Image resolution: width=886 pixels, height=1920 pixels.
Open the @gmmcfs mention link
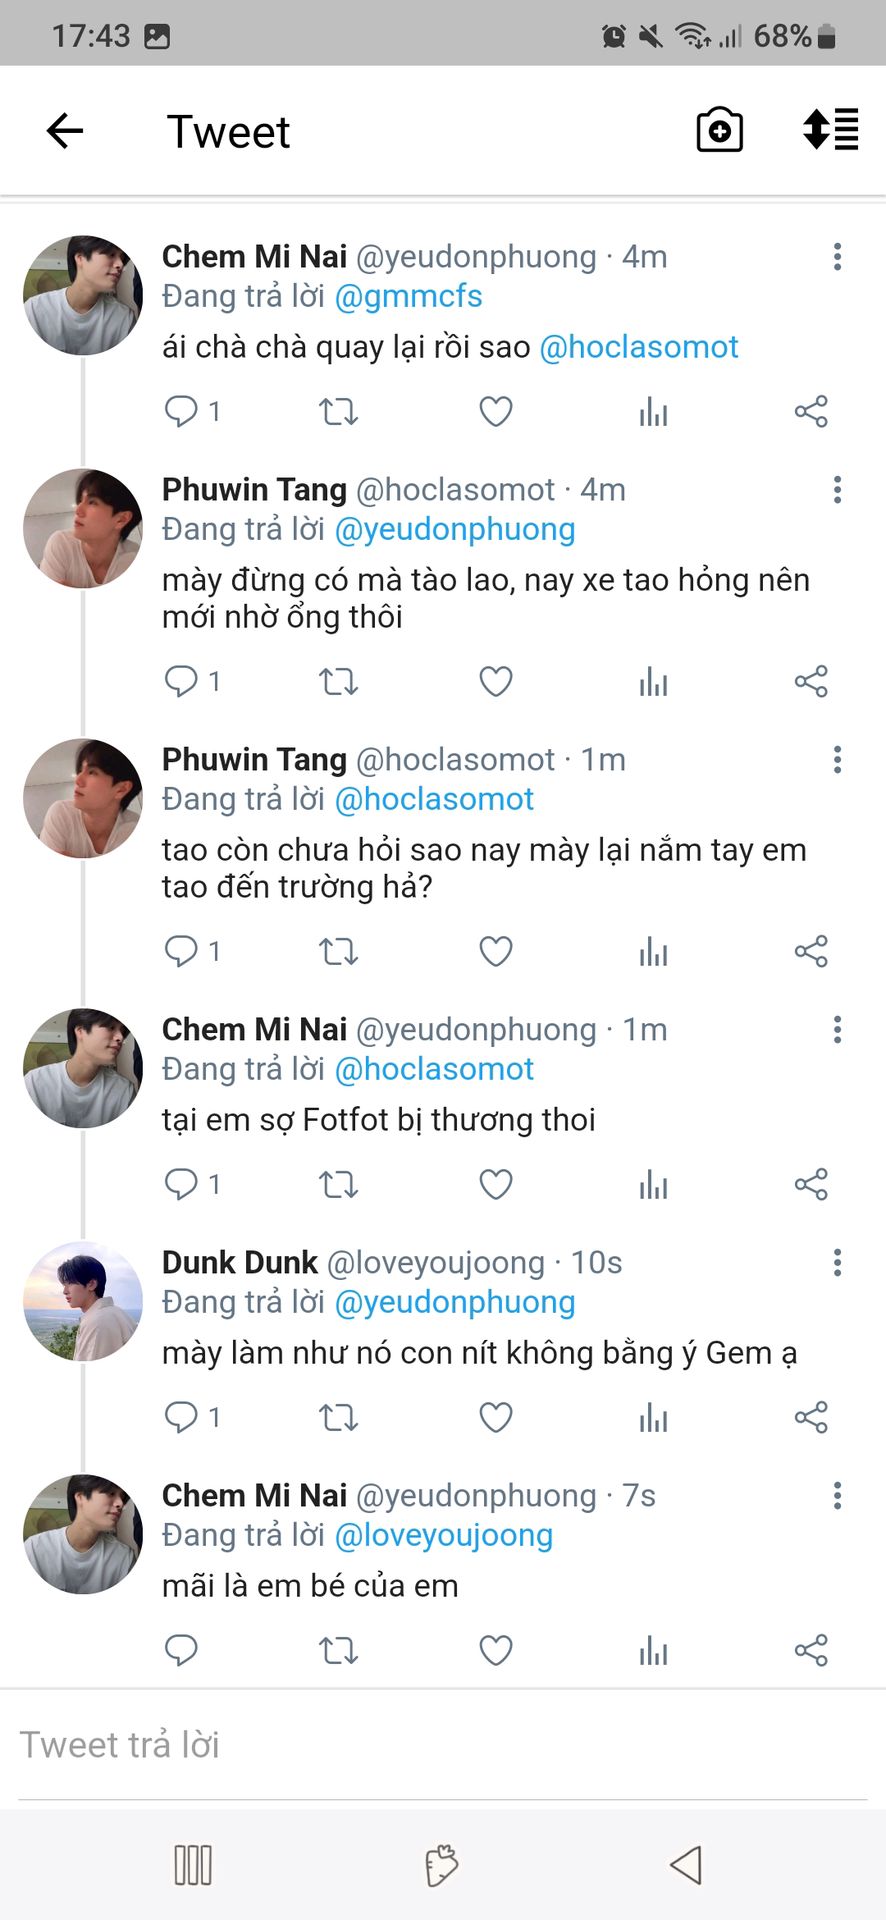click(408, 297)
